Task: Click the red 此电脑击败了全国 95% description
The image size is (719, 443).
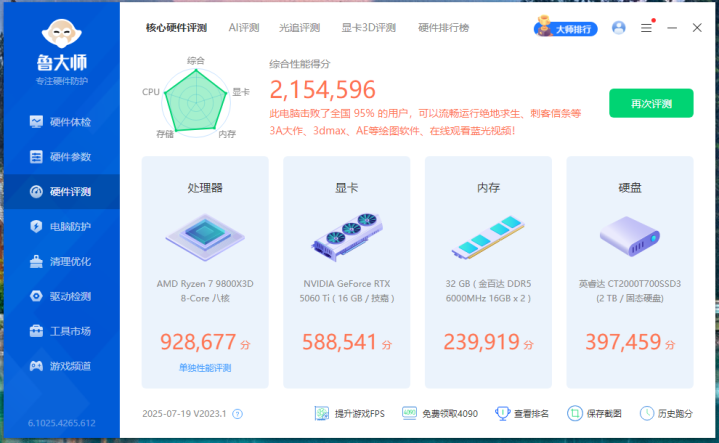Action: click(x=425, y=122)
